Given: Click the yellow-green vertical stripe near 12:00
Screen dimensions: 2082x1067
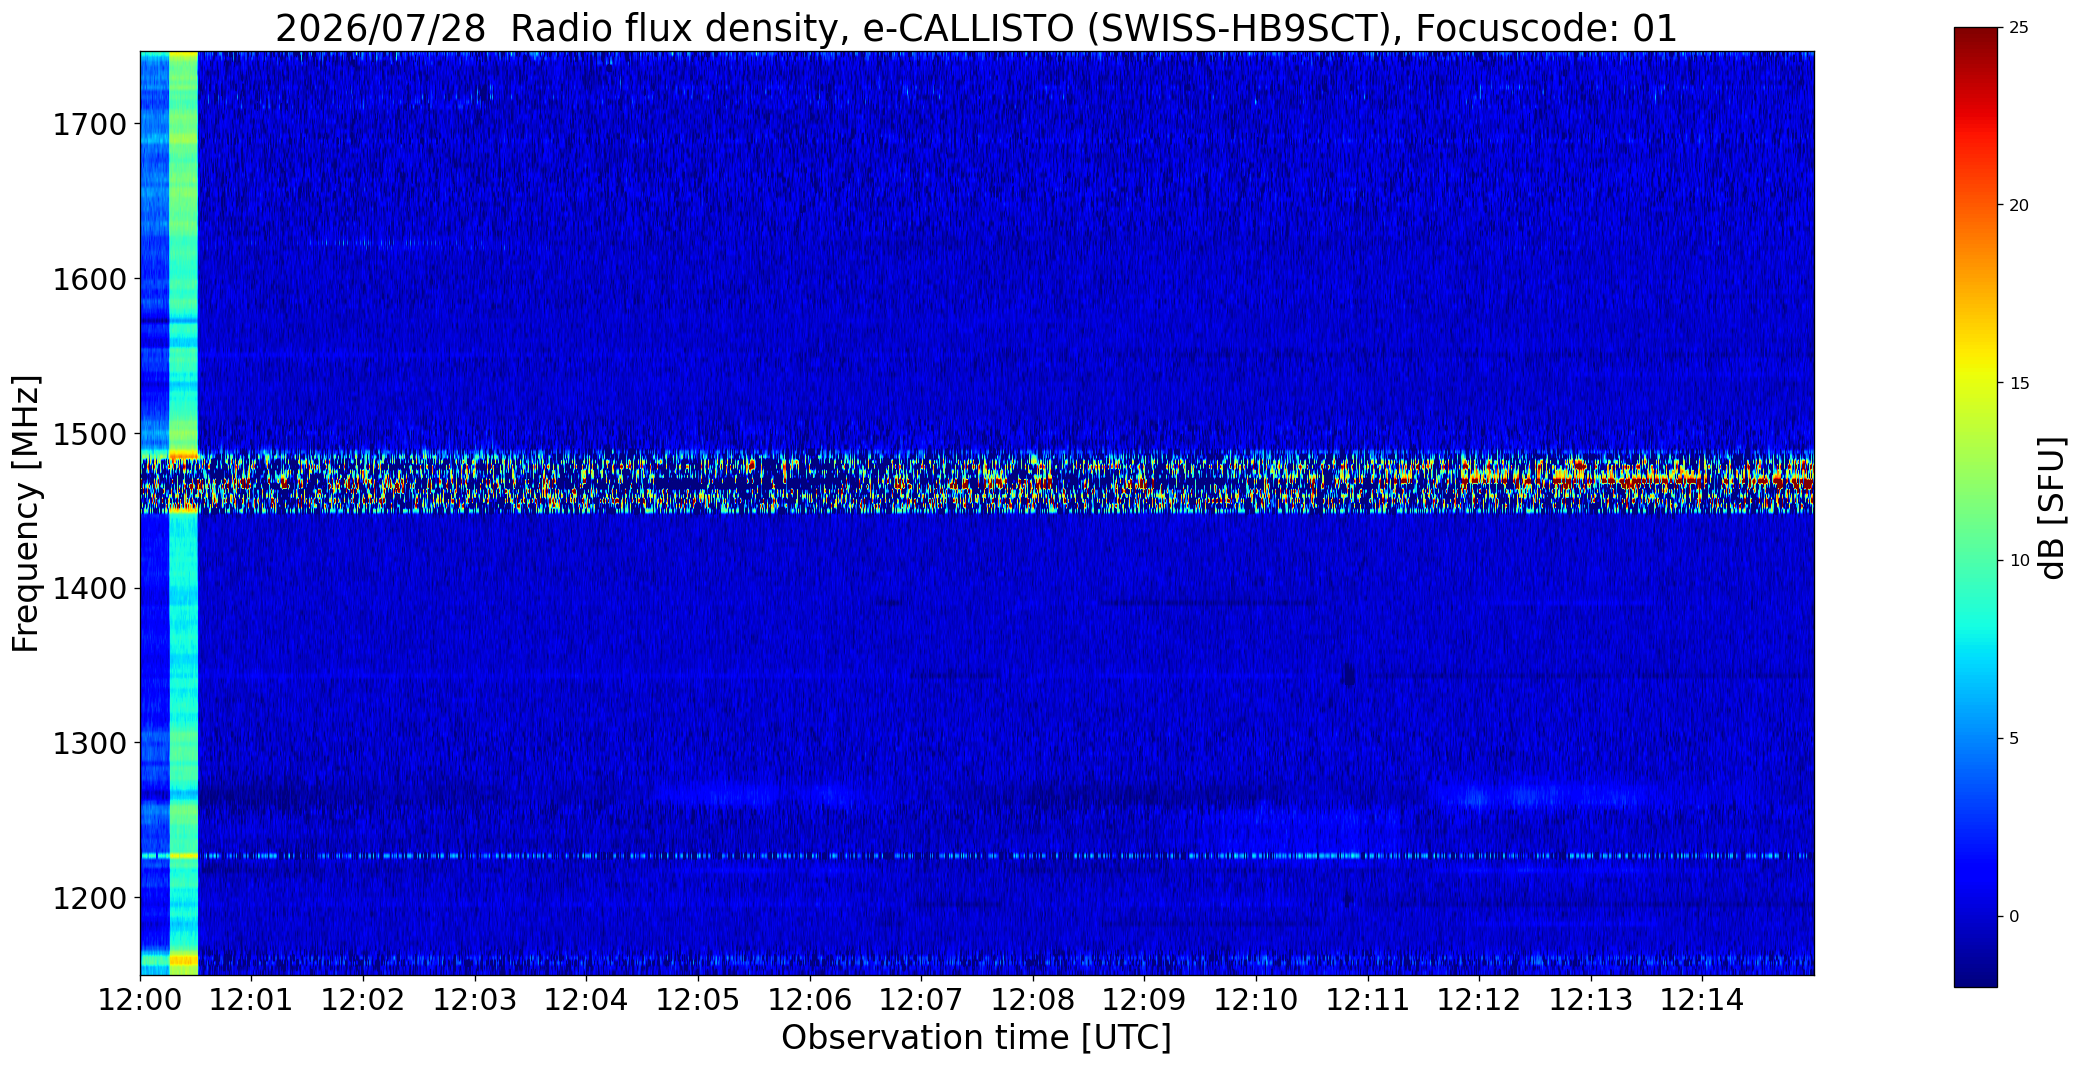Looking at the screenshot, I should click(x=183, y=513).
